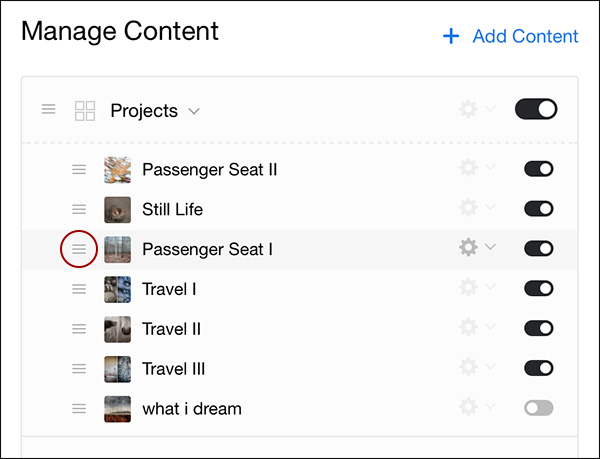Disable the Projects section toggle
Image resolution: width=600 pixels, height=459 pixels.
point(536,109)
